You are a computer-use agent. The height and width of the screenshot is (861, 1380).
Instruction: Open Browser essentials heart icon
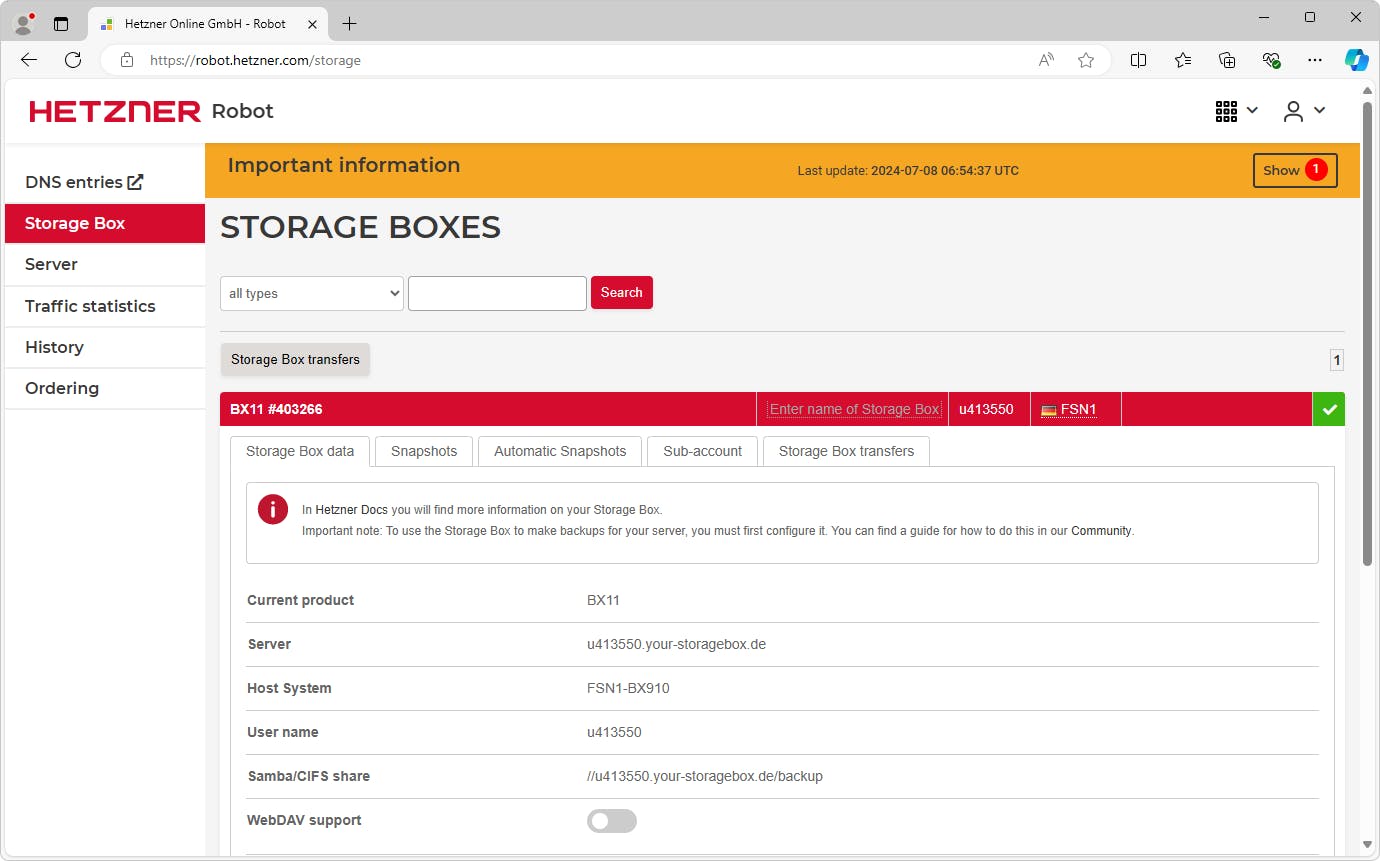point(1271,60)
